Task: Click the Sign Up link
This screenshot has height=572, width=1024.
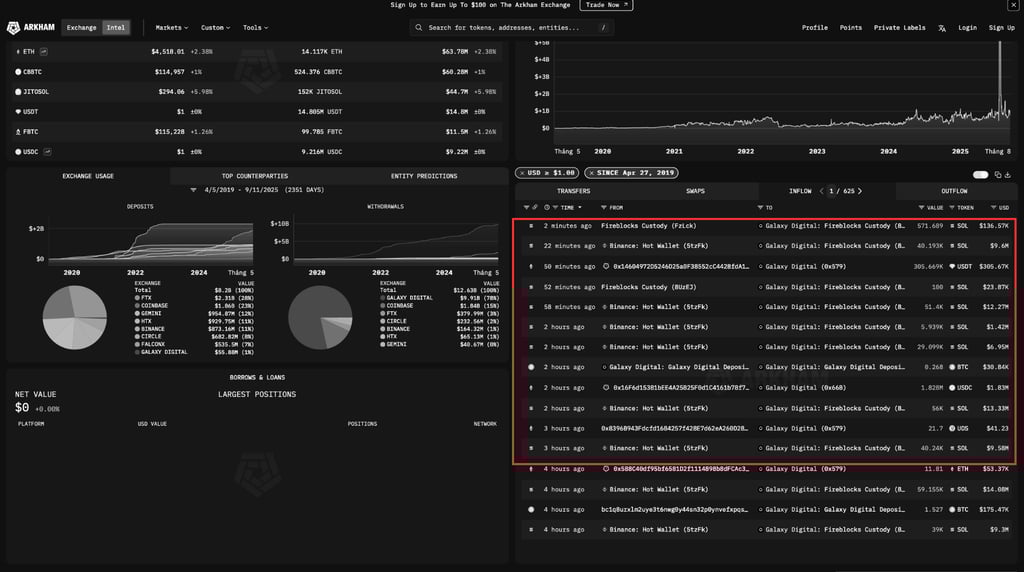Action: [1001, 27]
